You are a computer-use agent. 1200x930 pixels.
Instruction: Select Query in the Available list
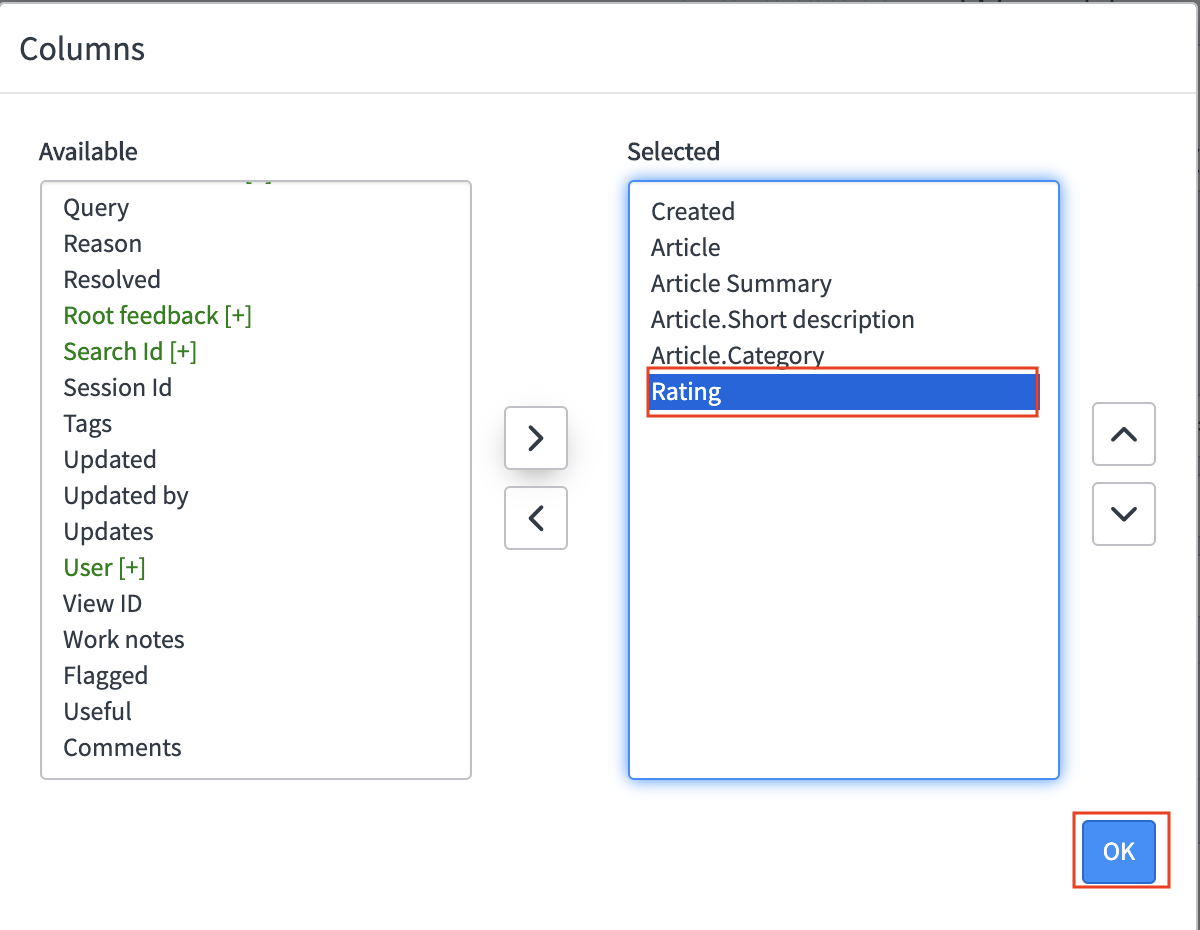(x=96, y=208)
